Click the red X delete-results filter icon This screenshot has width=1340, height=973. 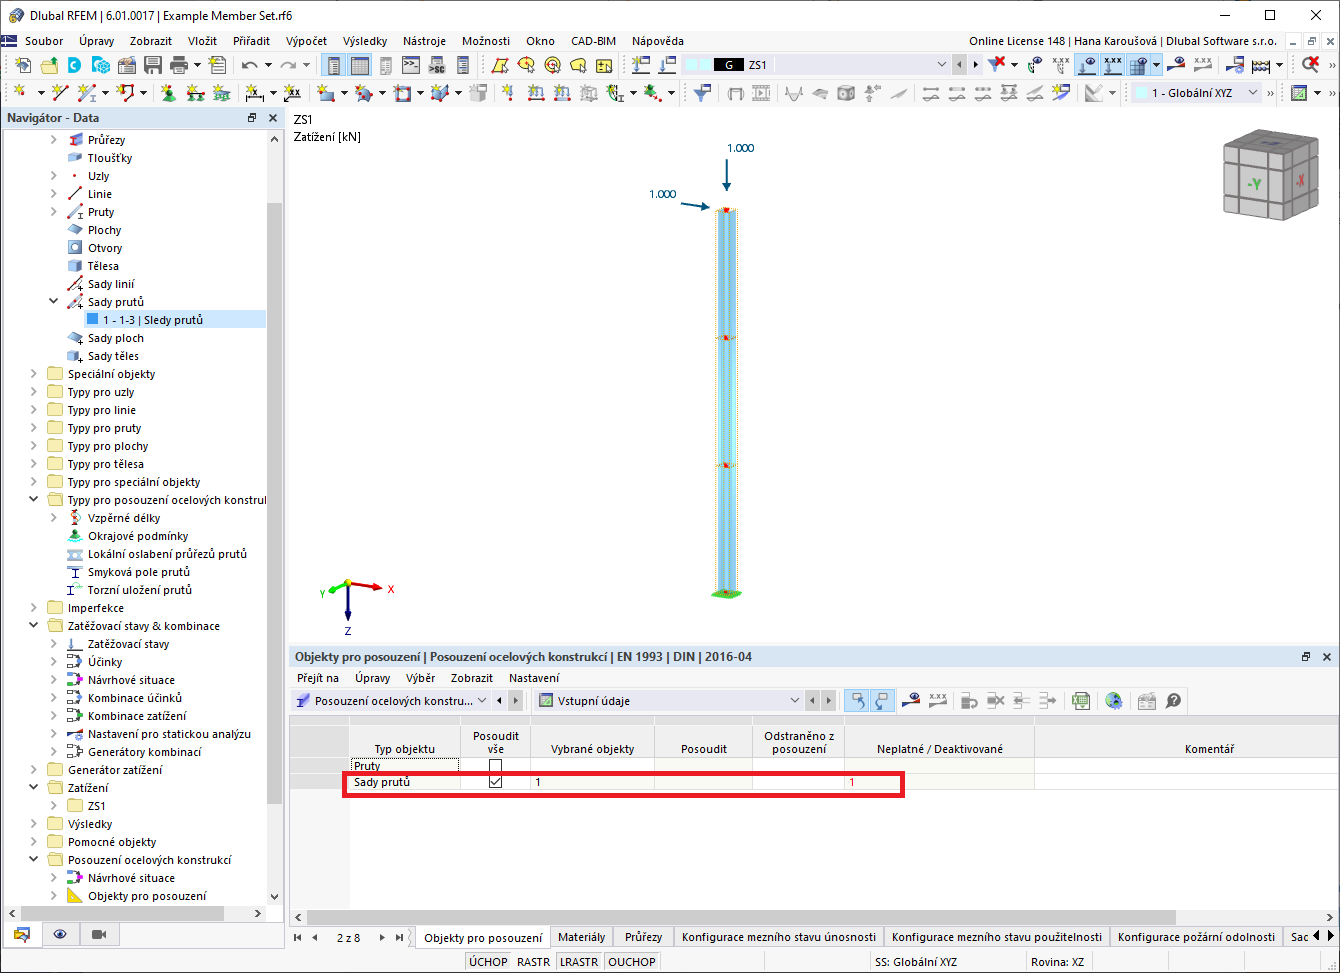point(997,65)
